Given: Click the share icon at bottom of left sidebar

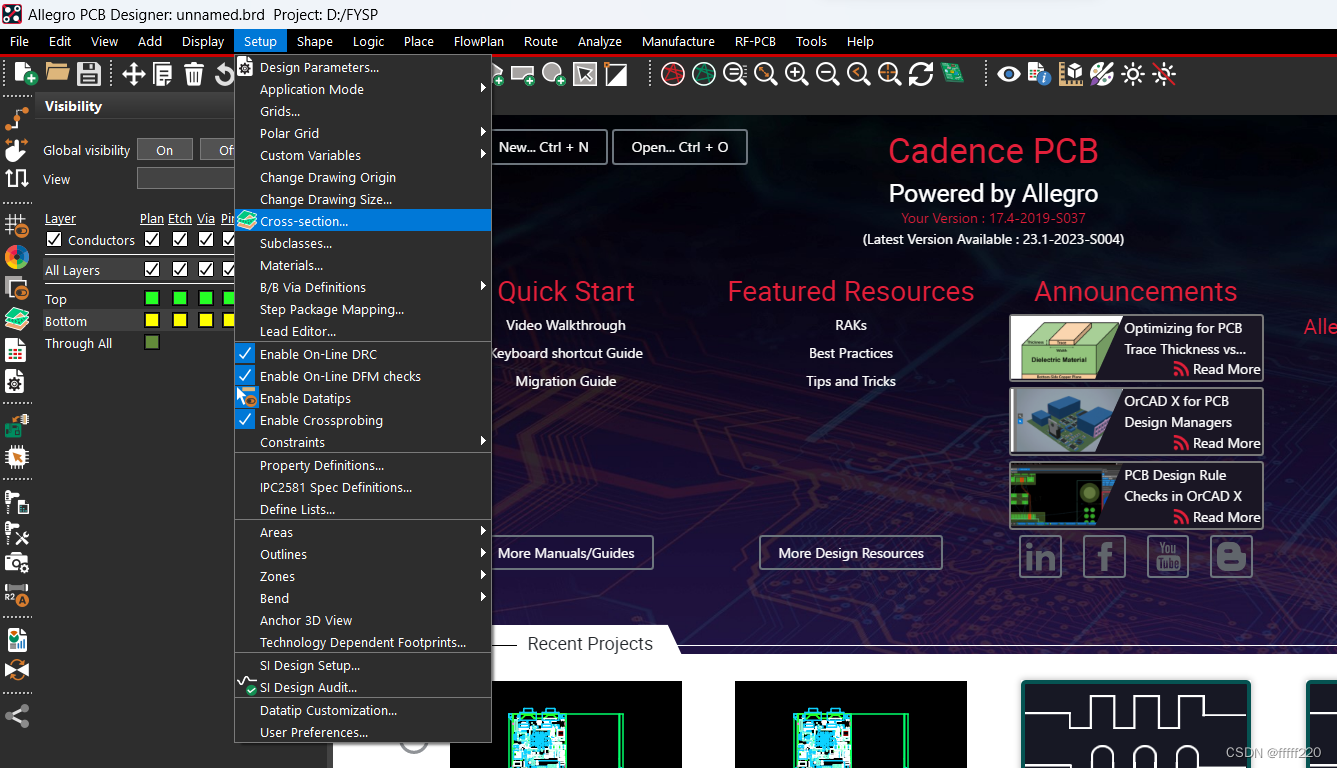Looking at the screenshot, I should 17,716.
